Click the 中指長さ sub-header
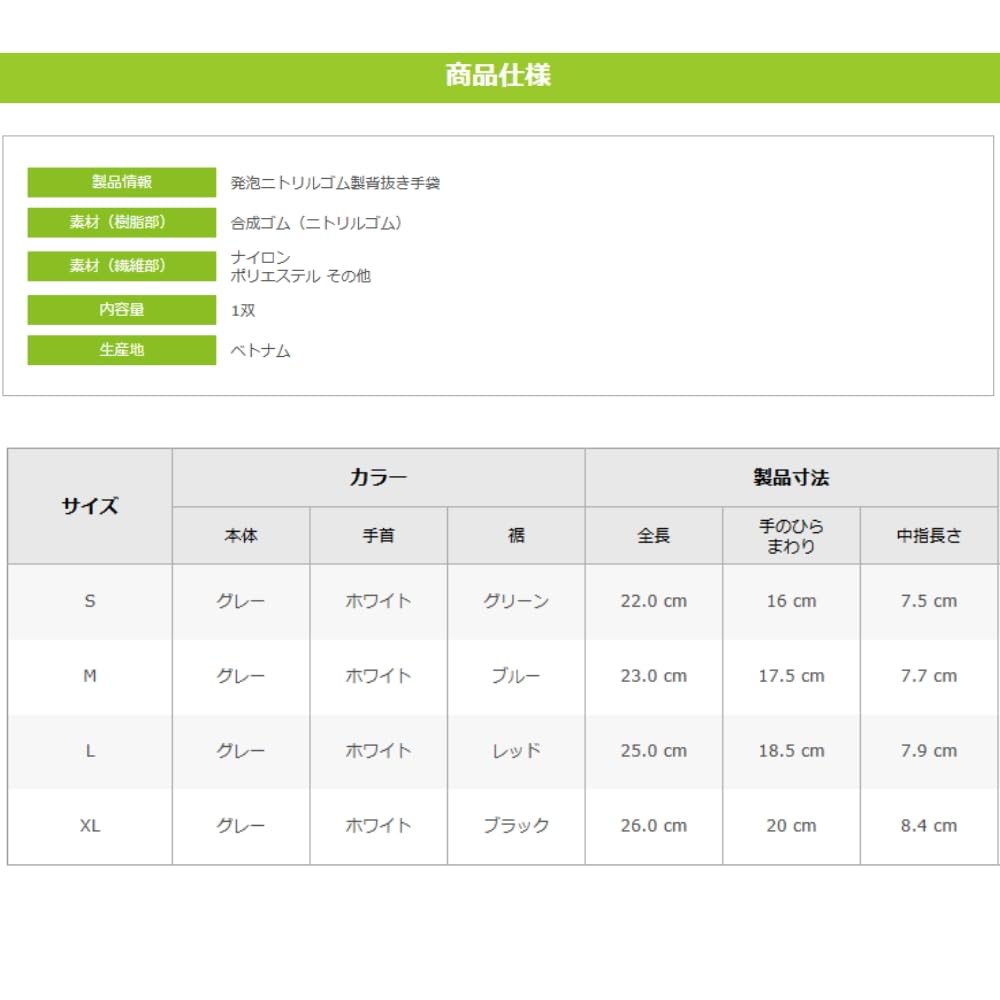Image resolution: width=1000 pixels, height=1000 pixels. click(928, 536)
